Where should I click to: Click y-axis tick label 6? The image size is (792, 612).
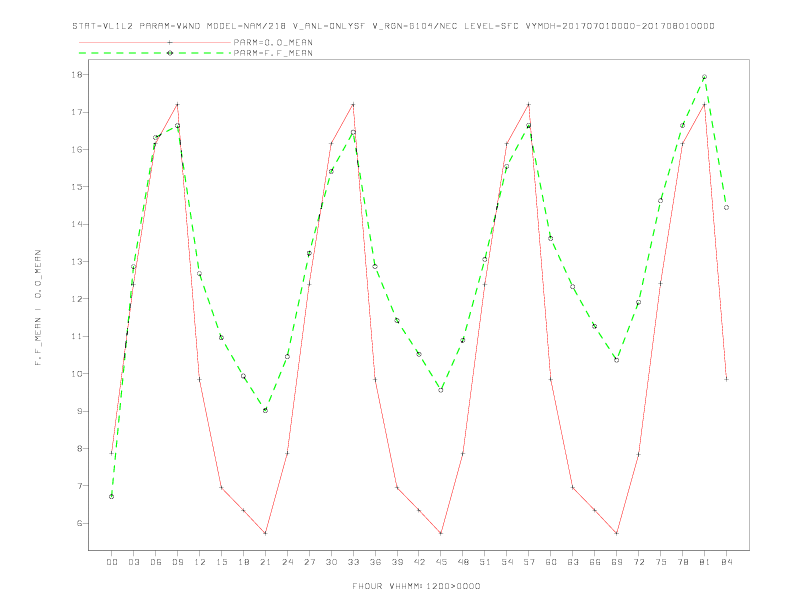coord(79,523)
